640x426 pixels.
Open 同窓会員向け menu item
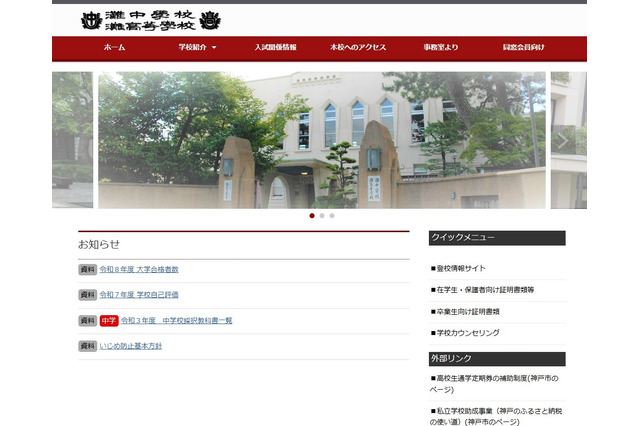coord(523,47)
